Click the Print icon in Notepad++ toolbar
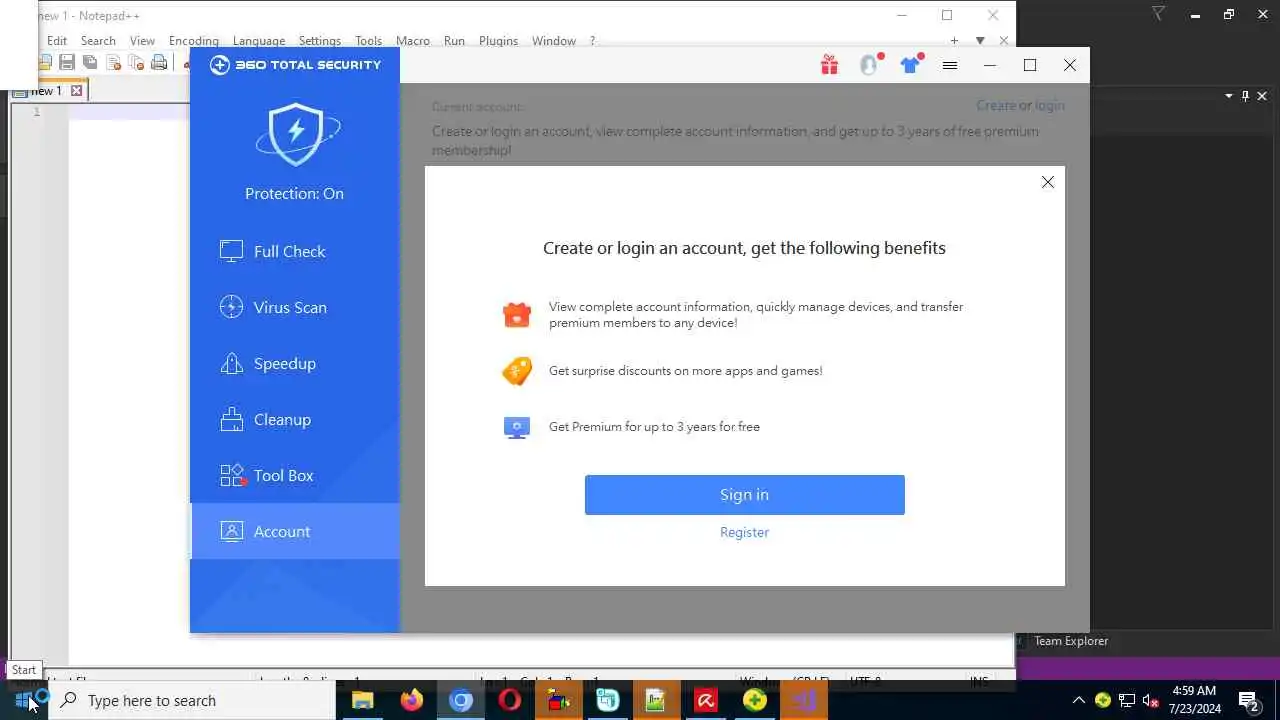Viewport: 1280px width, 720px height. (x=159, y=63)
